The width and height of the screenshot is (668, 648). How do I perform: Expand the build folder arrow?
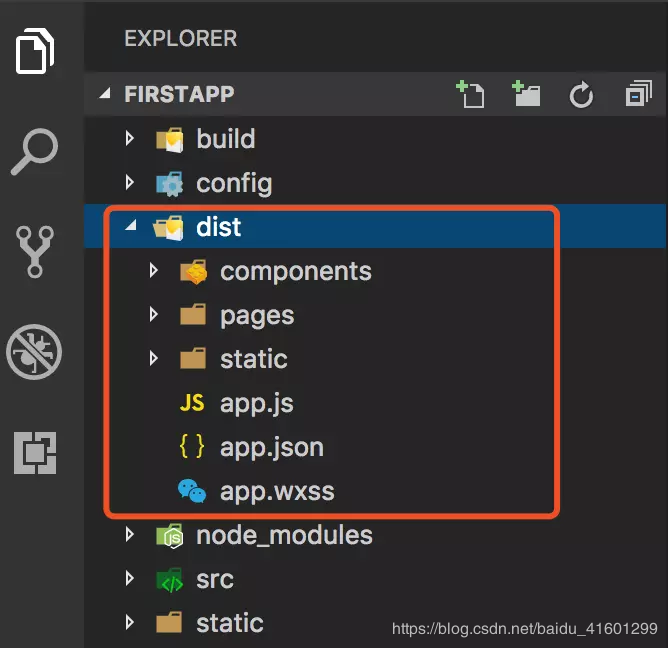click(130, 138)
